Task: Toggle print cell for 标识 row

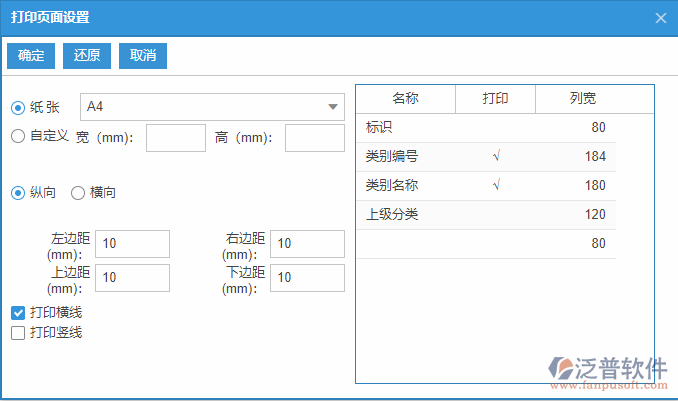Action: [x=496, y=128]
